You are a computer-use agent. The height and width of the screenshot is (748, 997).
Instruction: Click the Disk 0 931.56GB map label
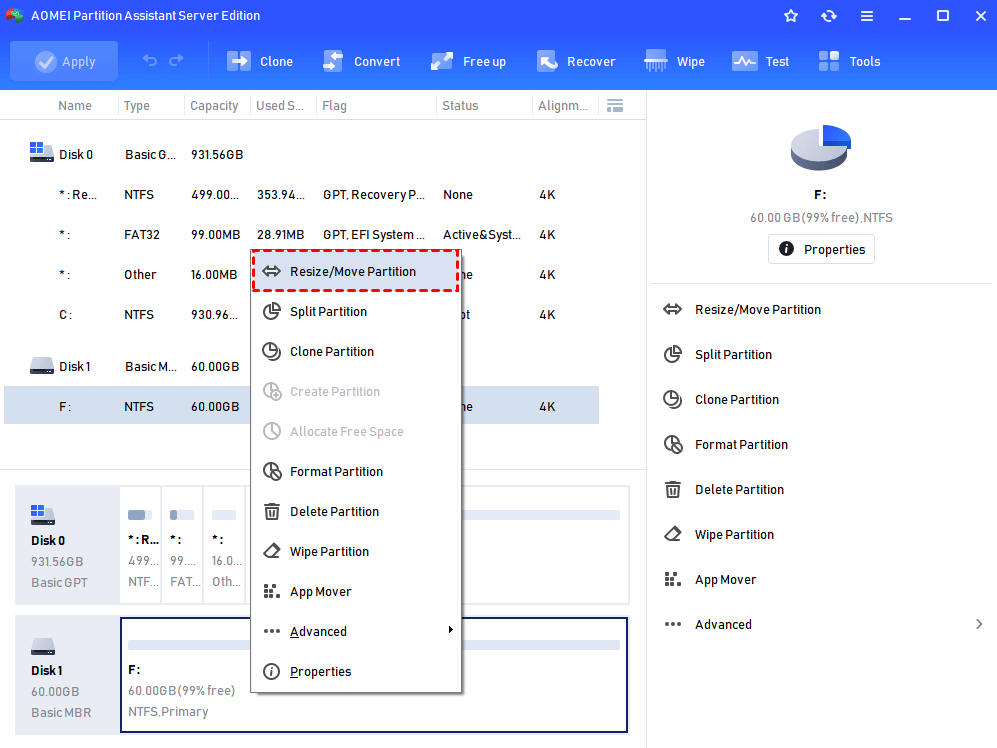(67, 544)
